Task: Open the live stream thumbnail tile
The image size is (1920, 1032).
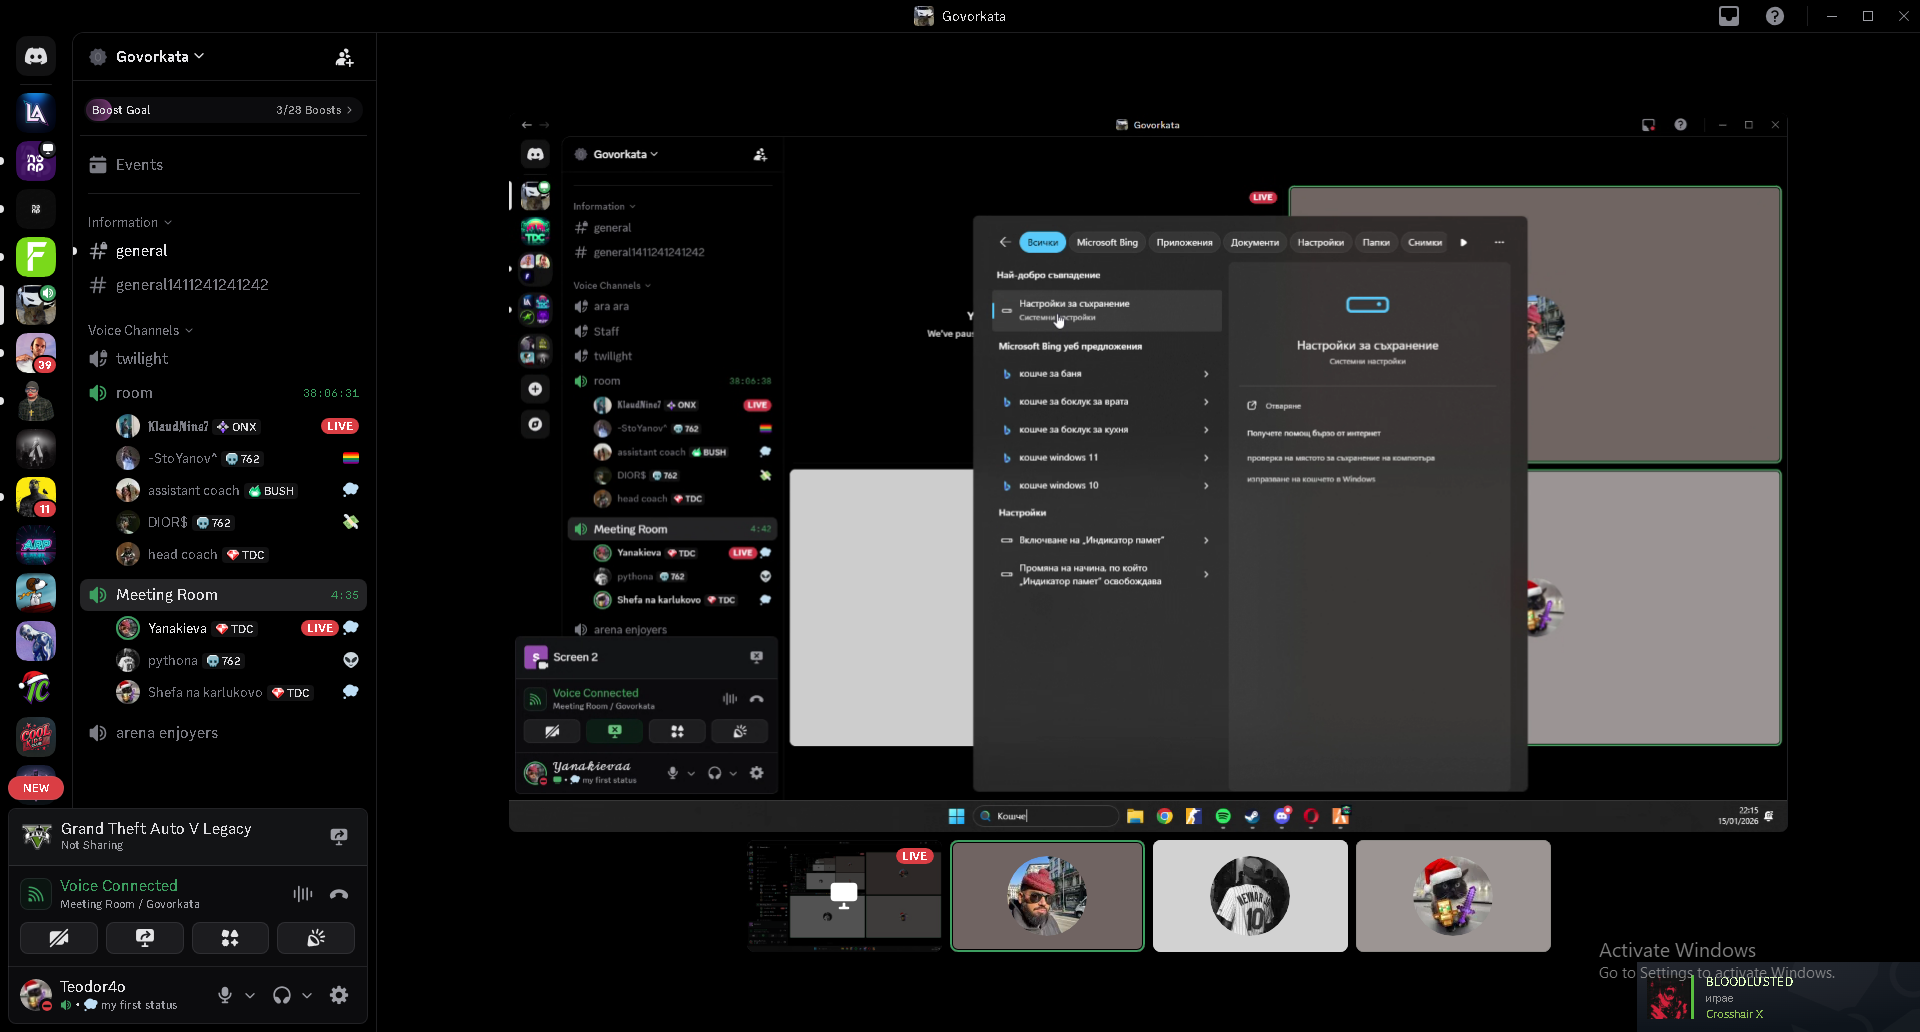Action: pyautogui.click(x=844, y=896)
